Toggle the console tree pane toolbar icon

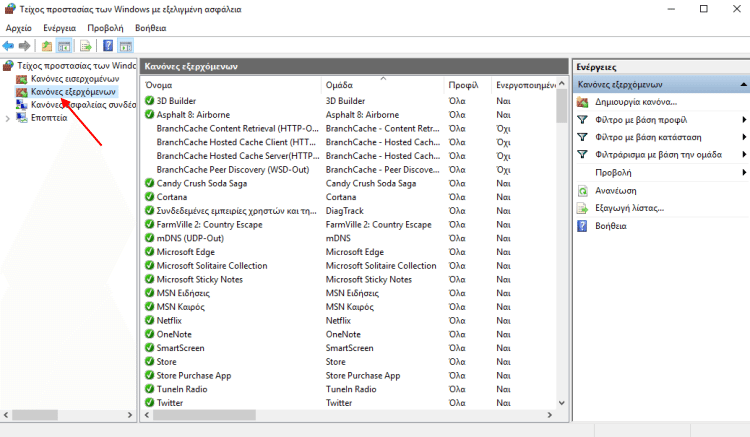click(64, 46)
